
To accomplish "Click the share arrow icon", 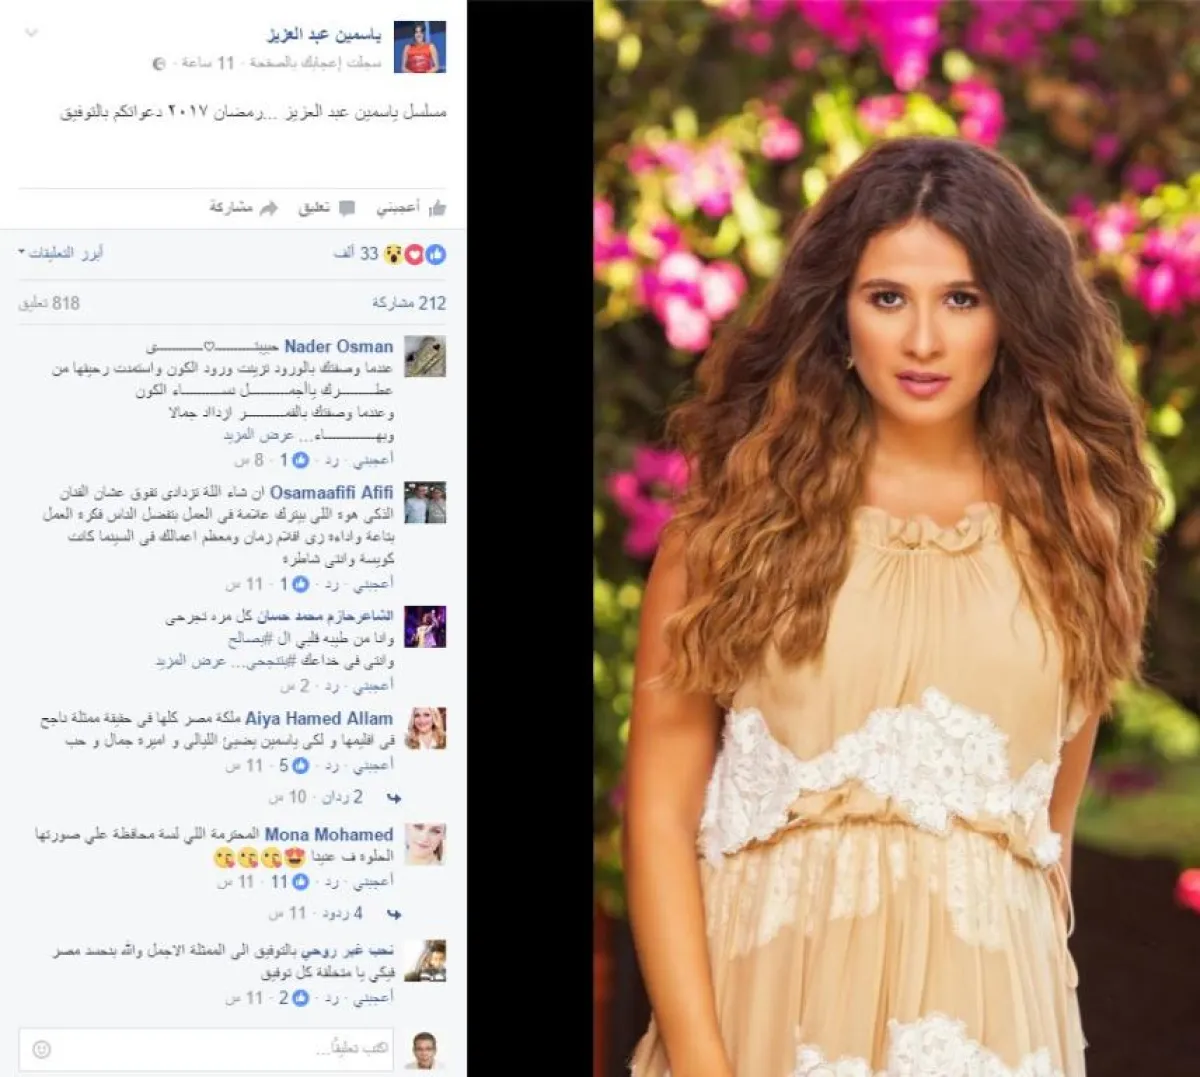I will pyautogui.click(x=268, y=208).
